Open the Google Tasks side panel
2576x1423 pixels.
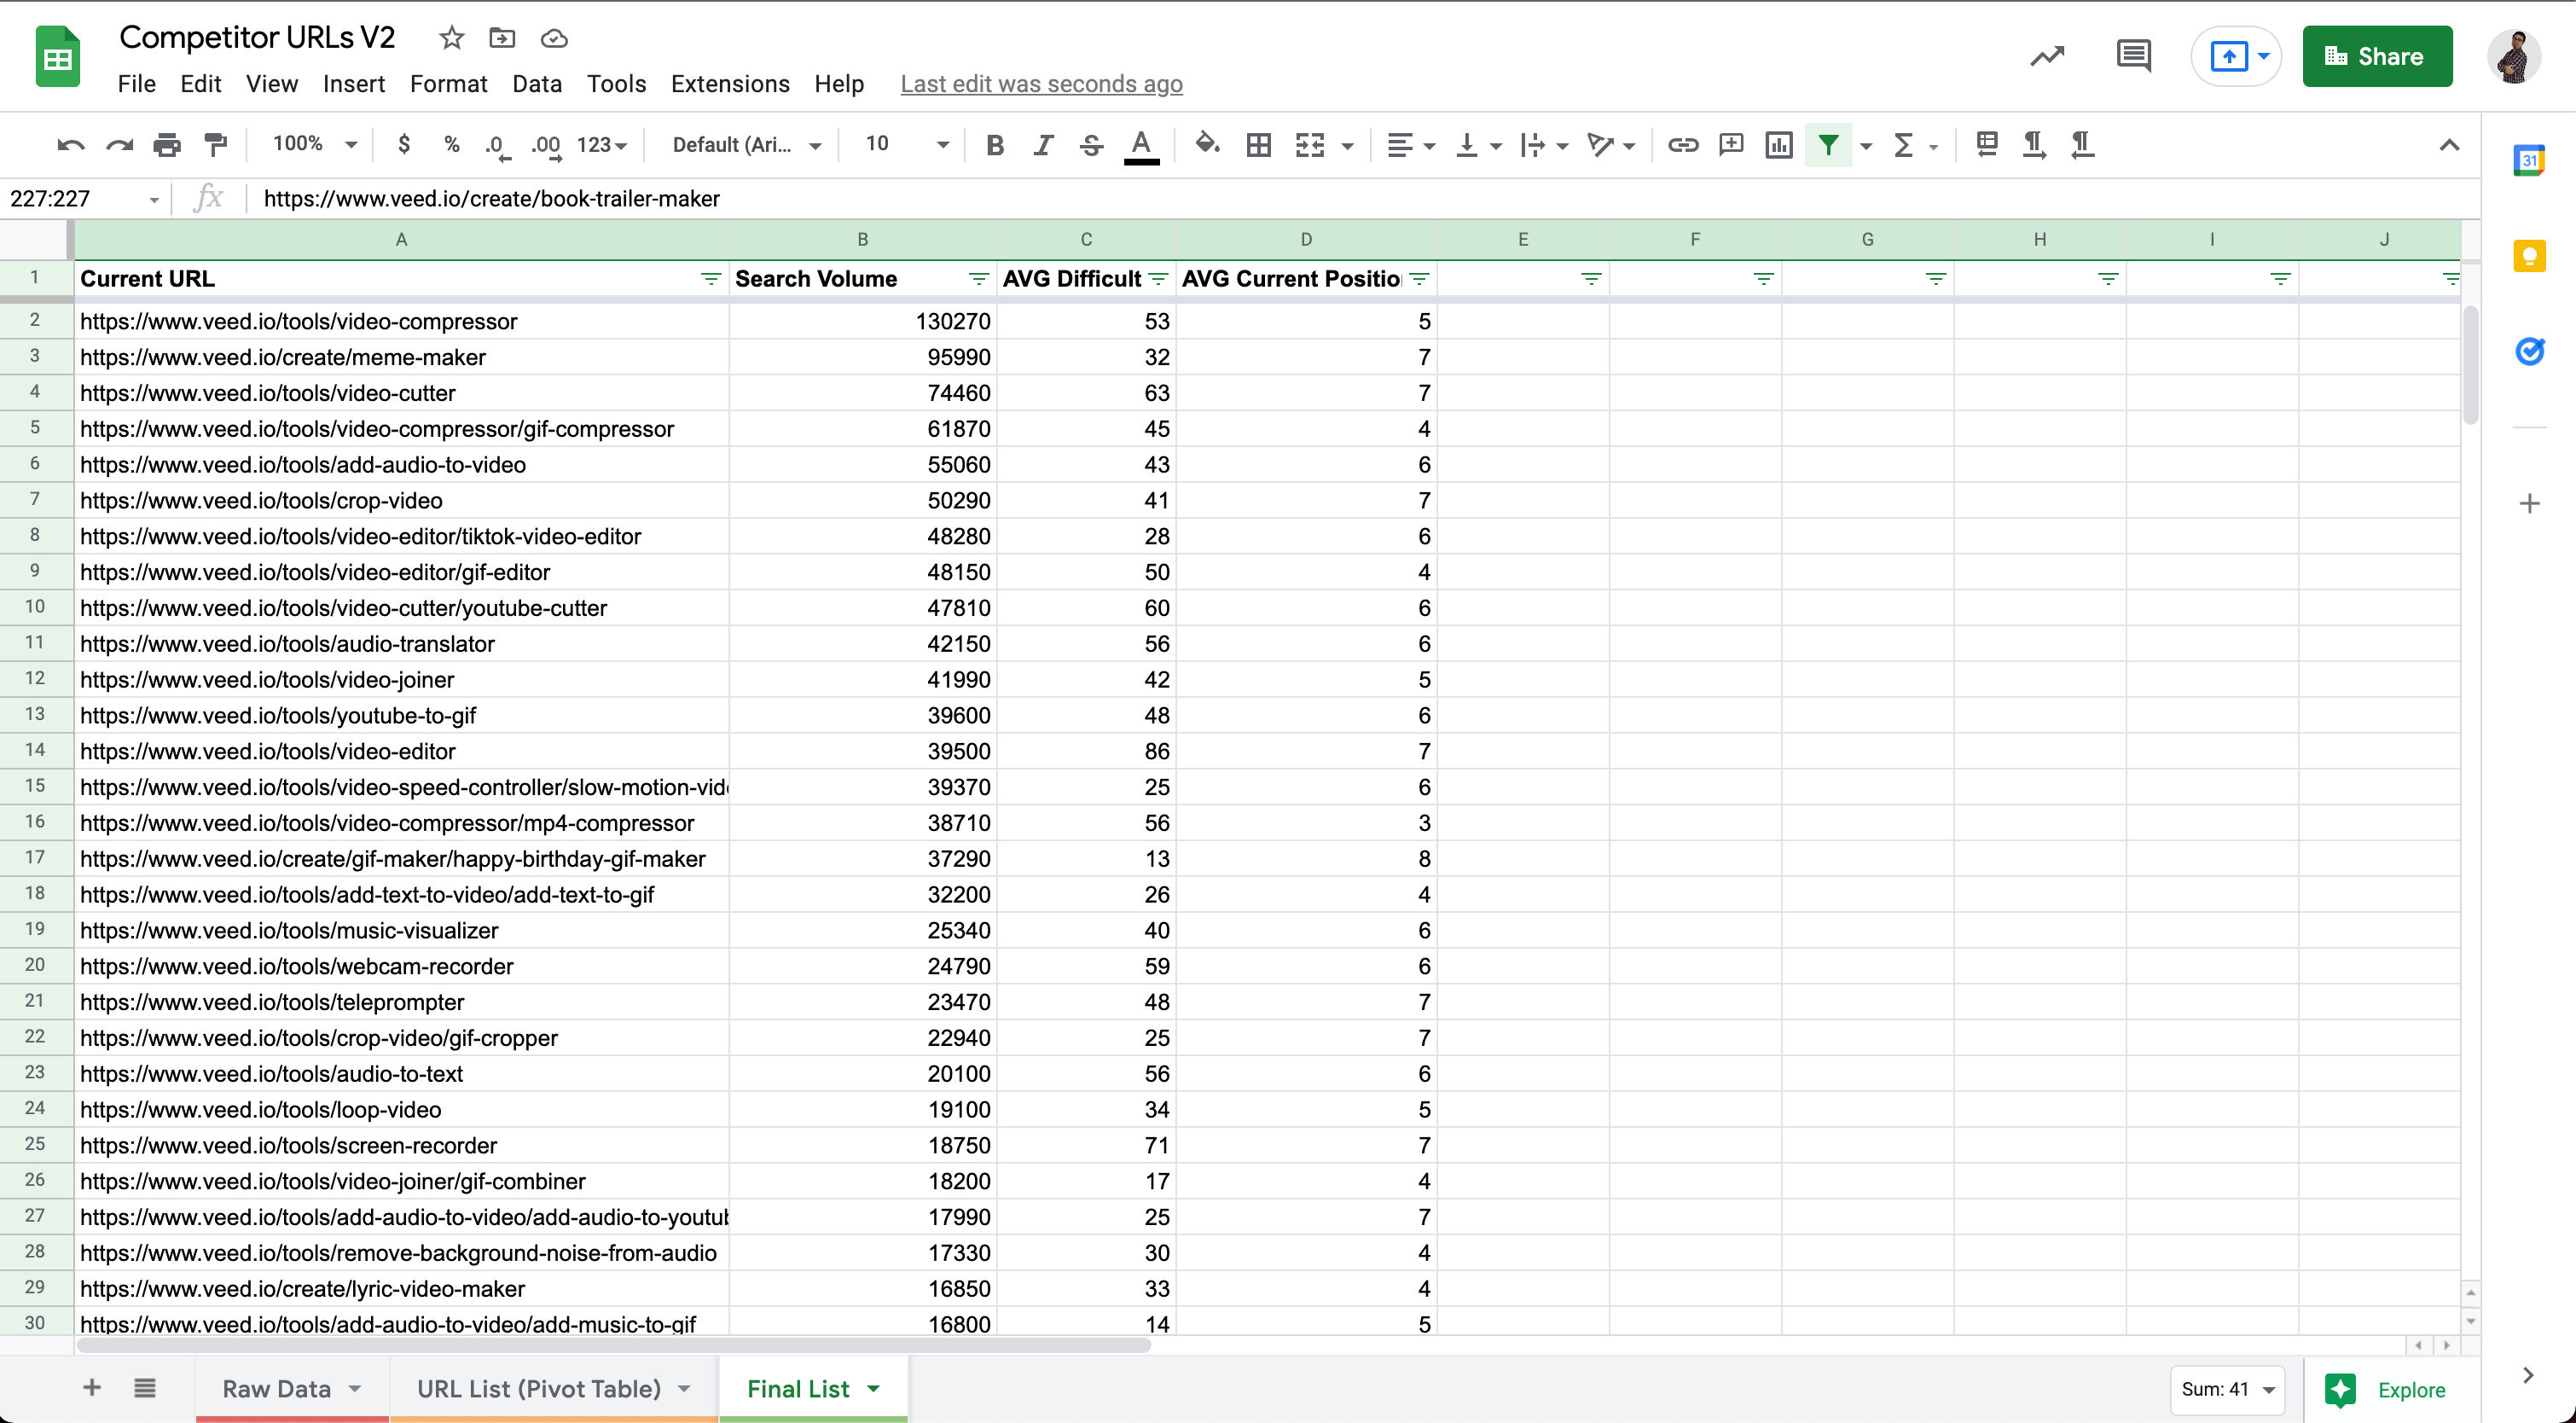(2529, 352)
